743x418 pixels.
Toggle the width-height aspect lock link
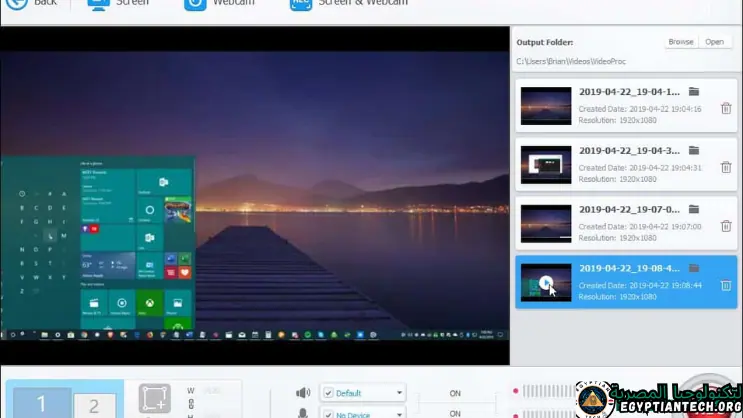tap(191, 404)
